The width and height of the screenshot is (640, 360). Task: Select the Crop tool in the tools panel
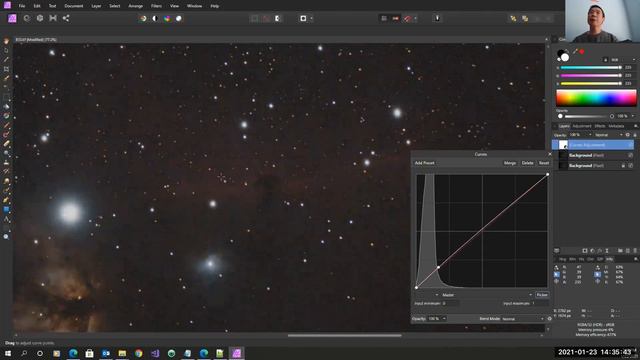point(6,69)
